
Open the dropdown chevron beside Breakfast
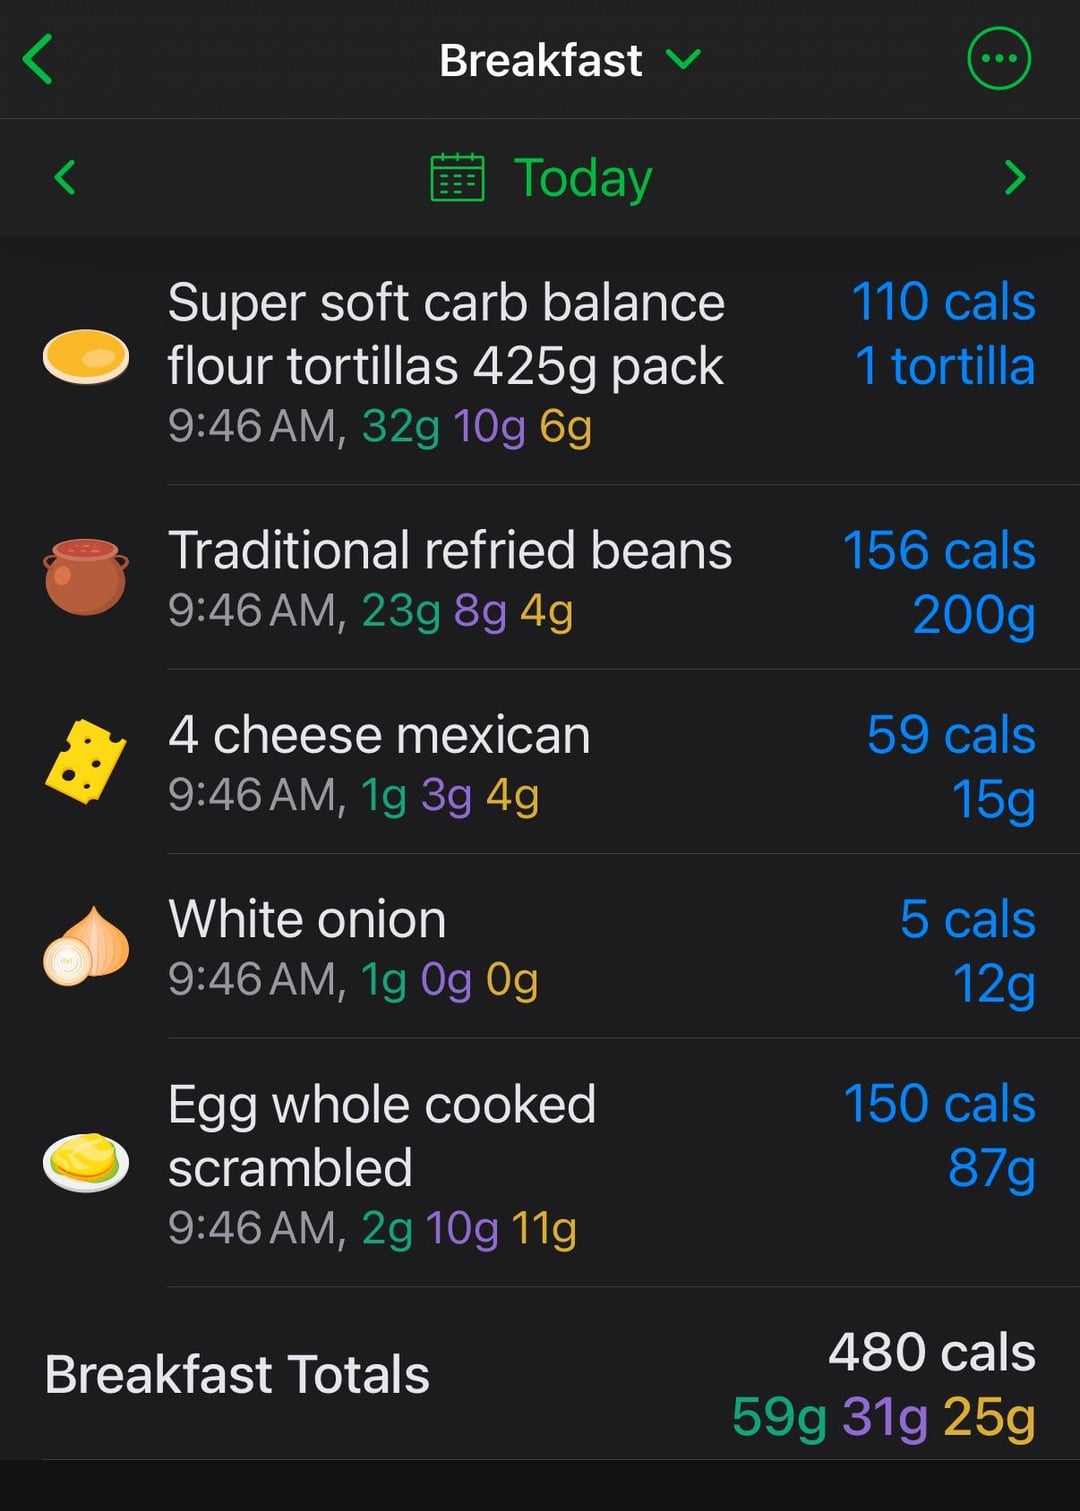click(683, 60)
